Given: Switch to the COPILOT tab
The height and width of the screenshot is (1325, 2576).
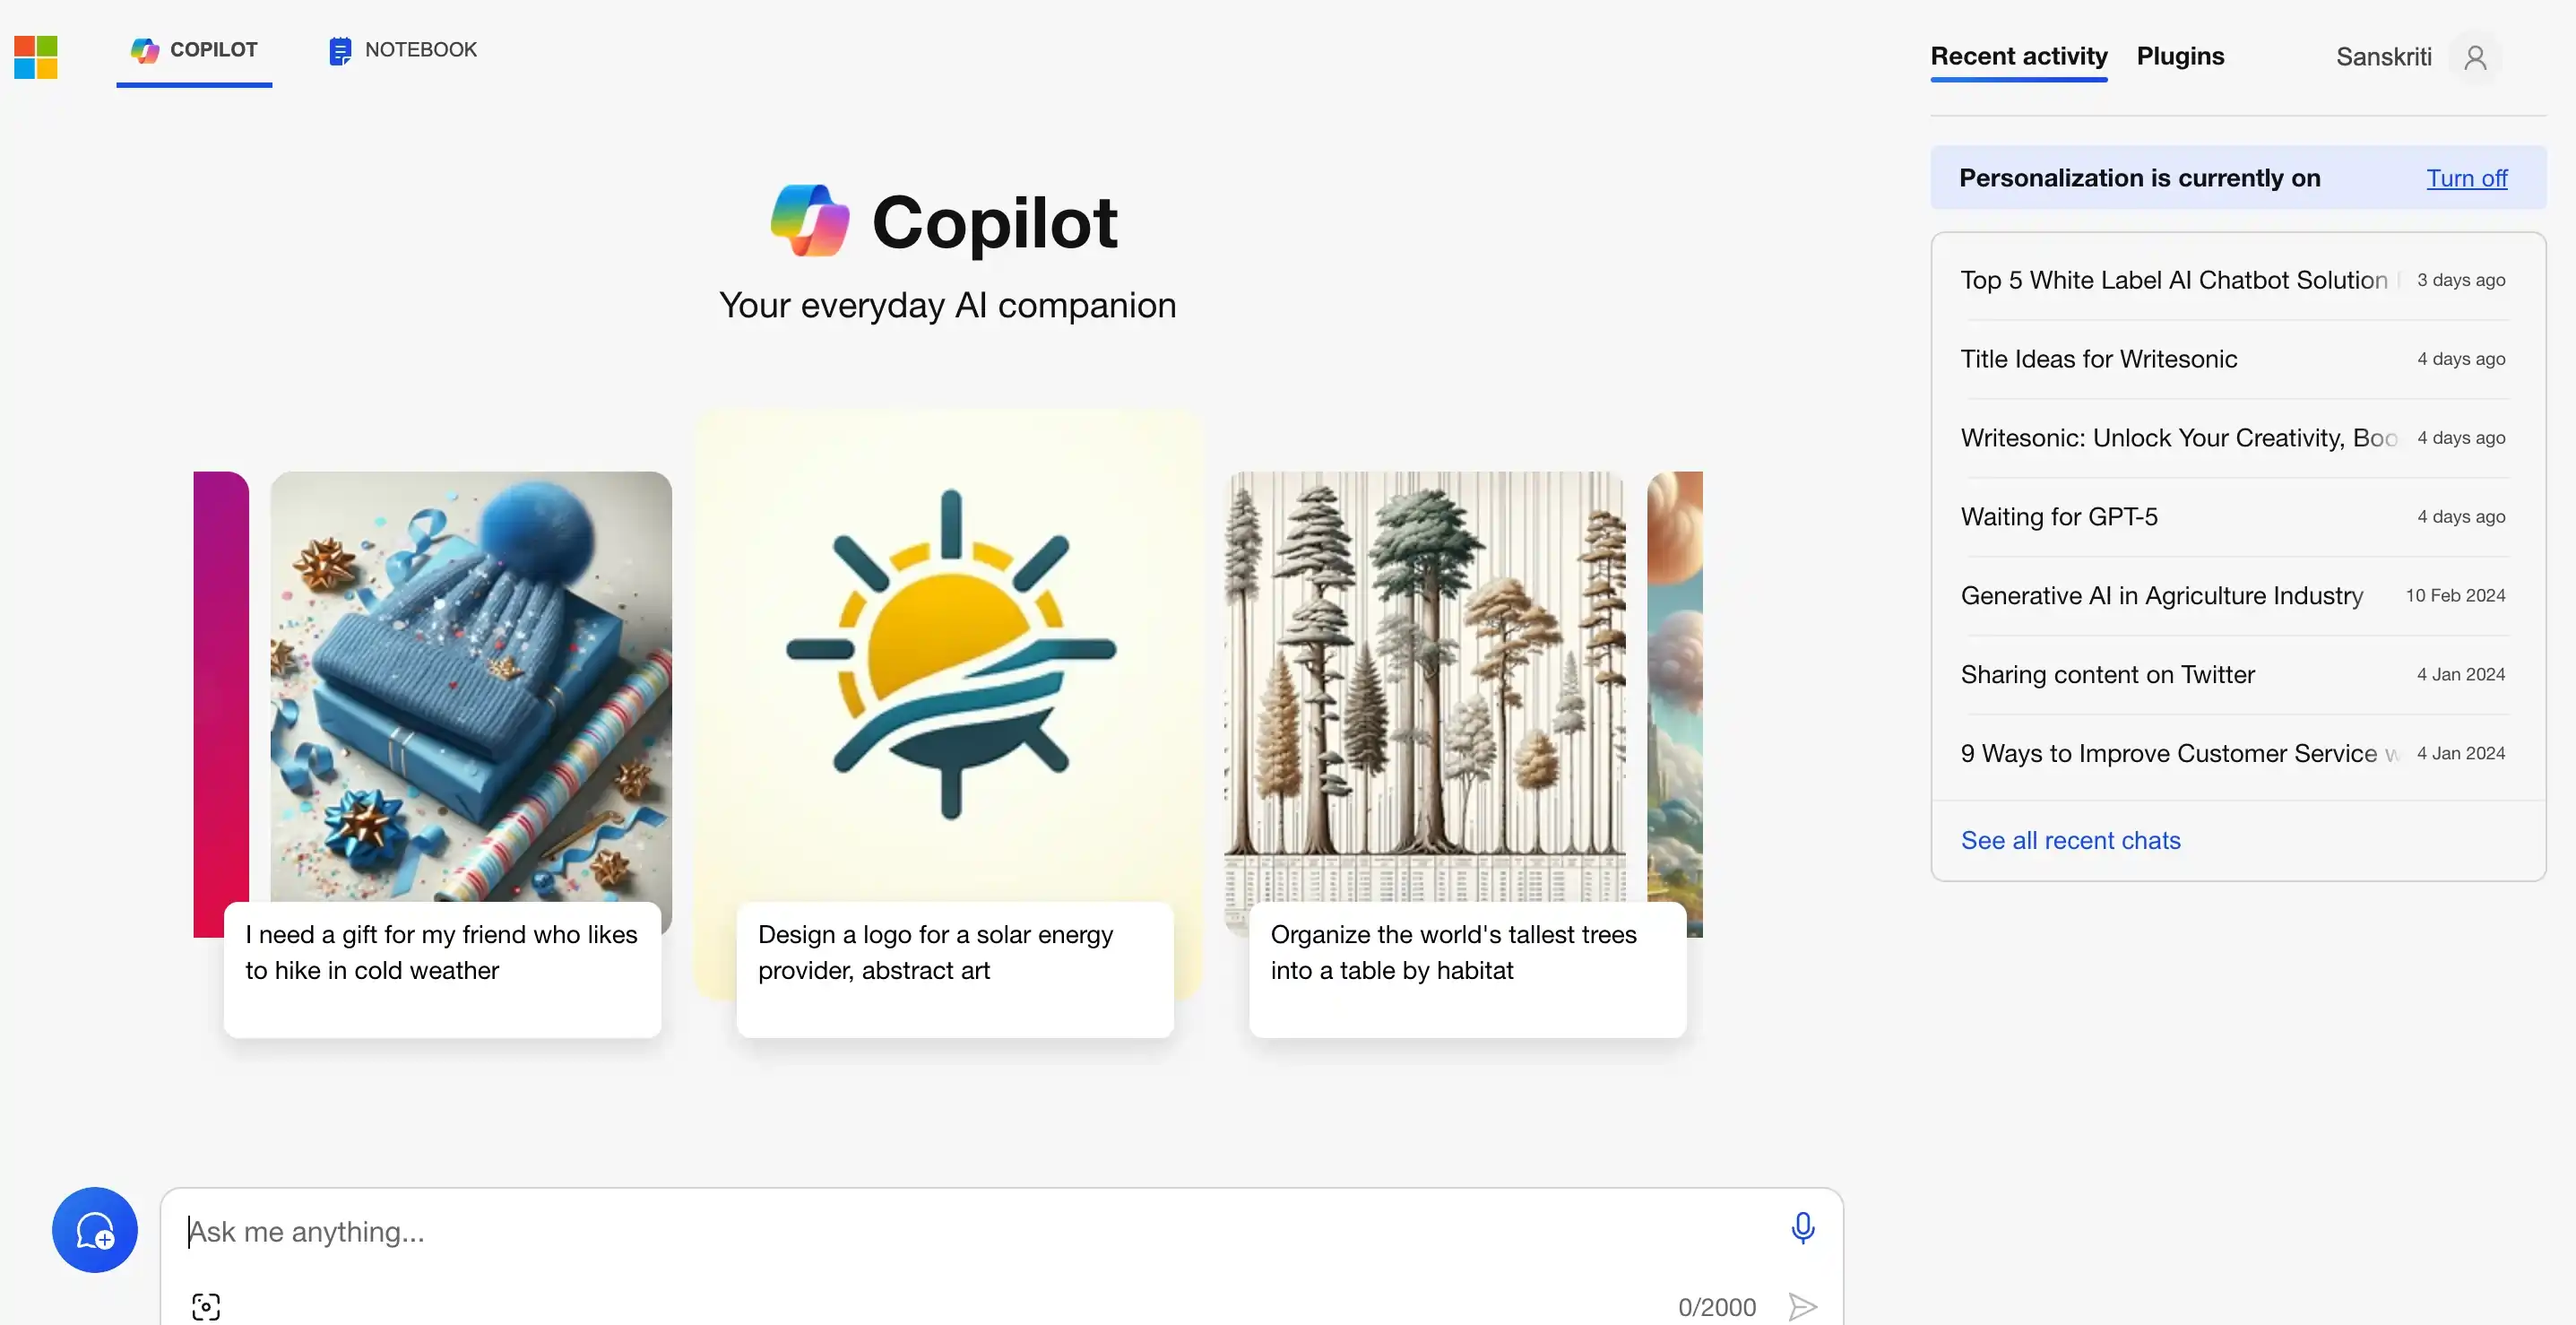Looking at the screenshot, I should click(194, 50).
